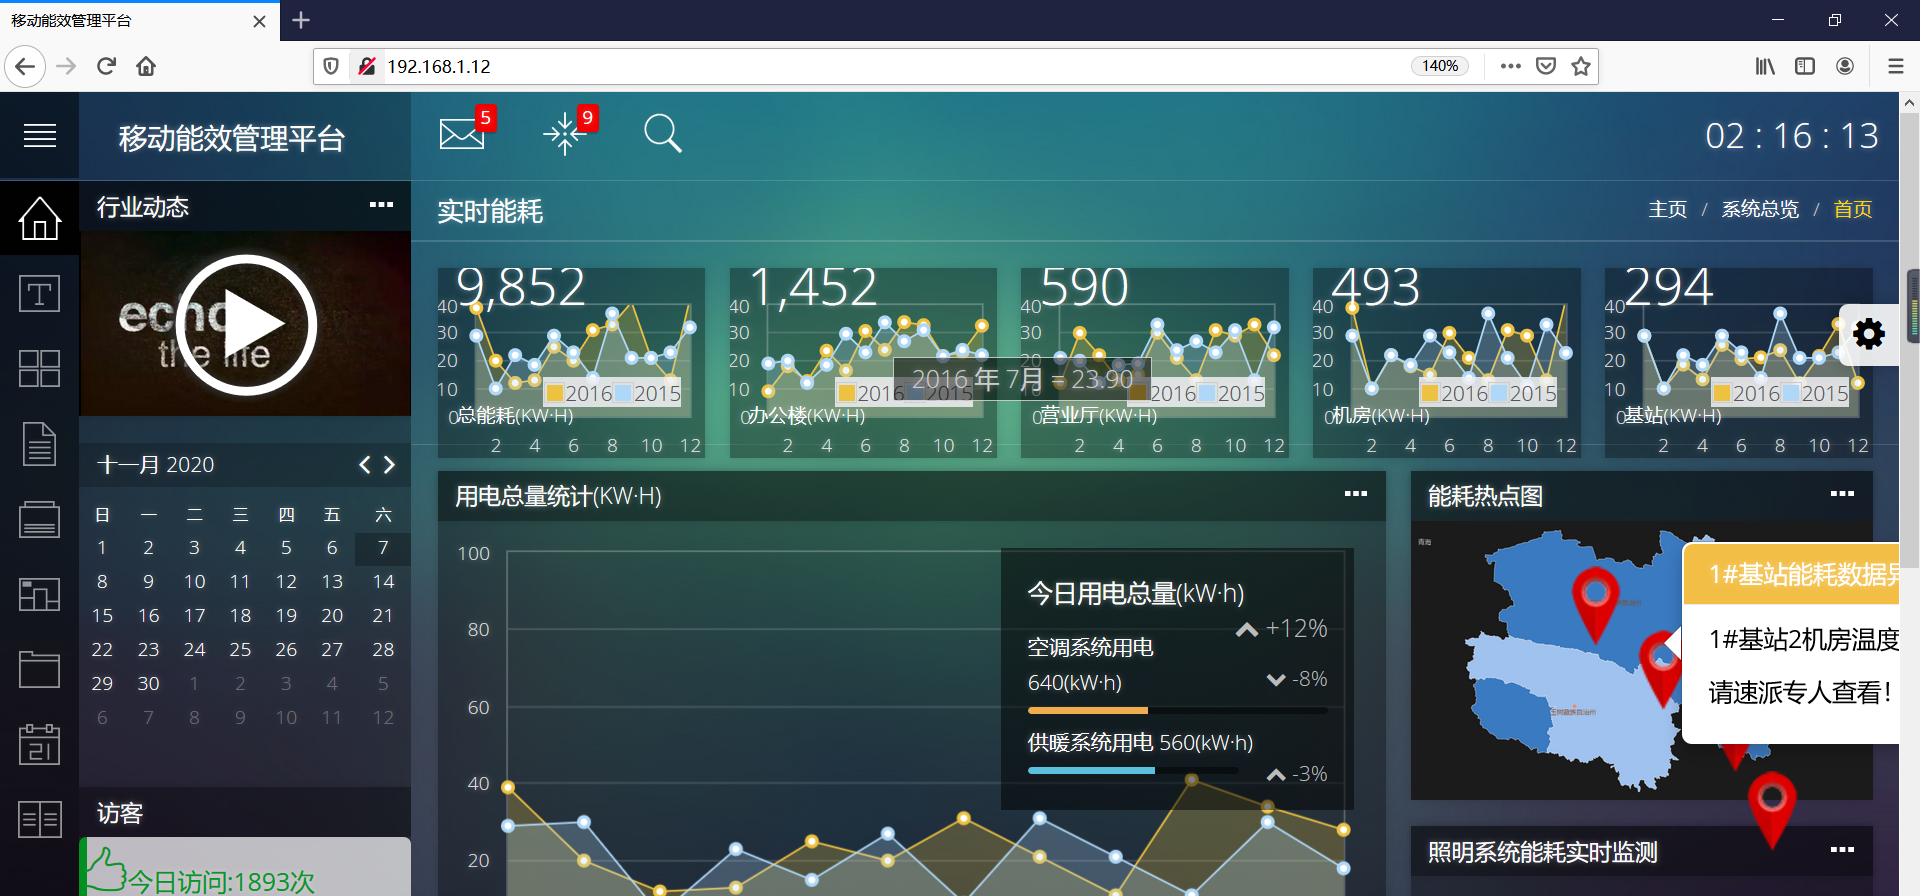Image resolution: width=1920 pixels, height=896 pixels.
Task: Go to next month in calendar
Action: tap(389, 464)
